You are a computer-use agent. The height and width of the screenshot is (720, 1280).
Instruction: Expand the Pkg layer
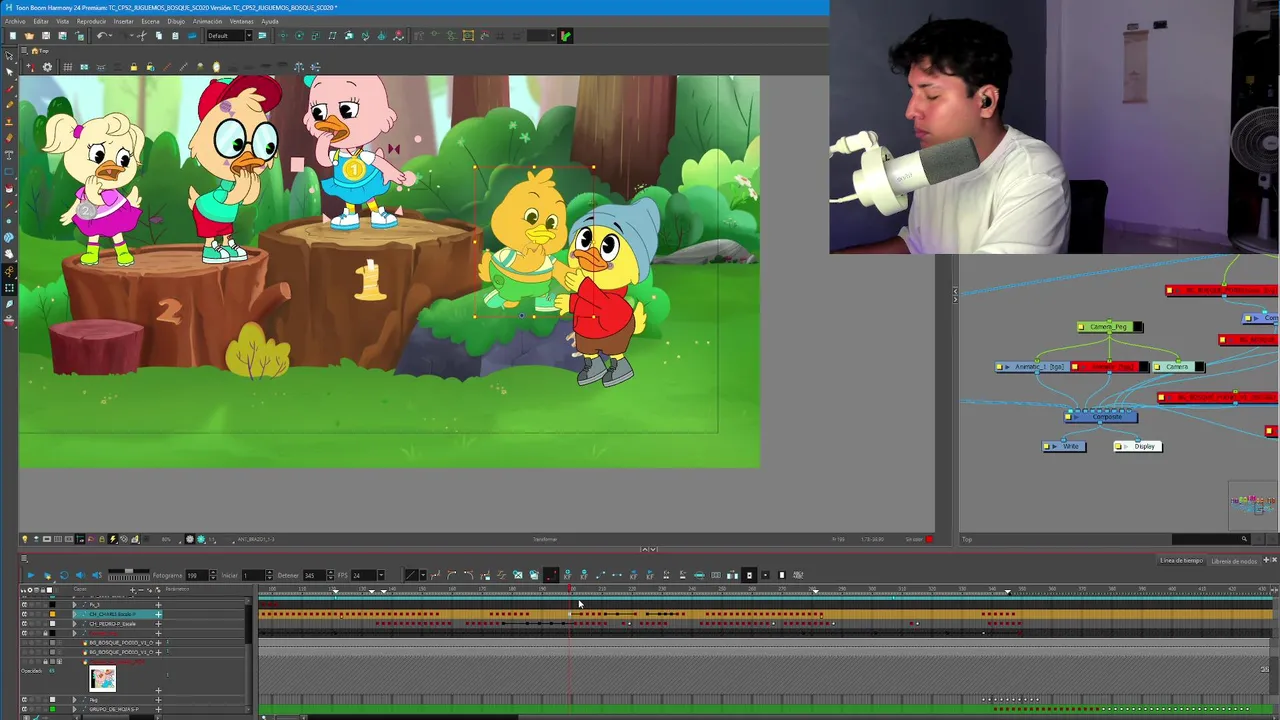point(75,700)
